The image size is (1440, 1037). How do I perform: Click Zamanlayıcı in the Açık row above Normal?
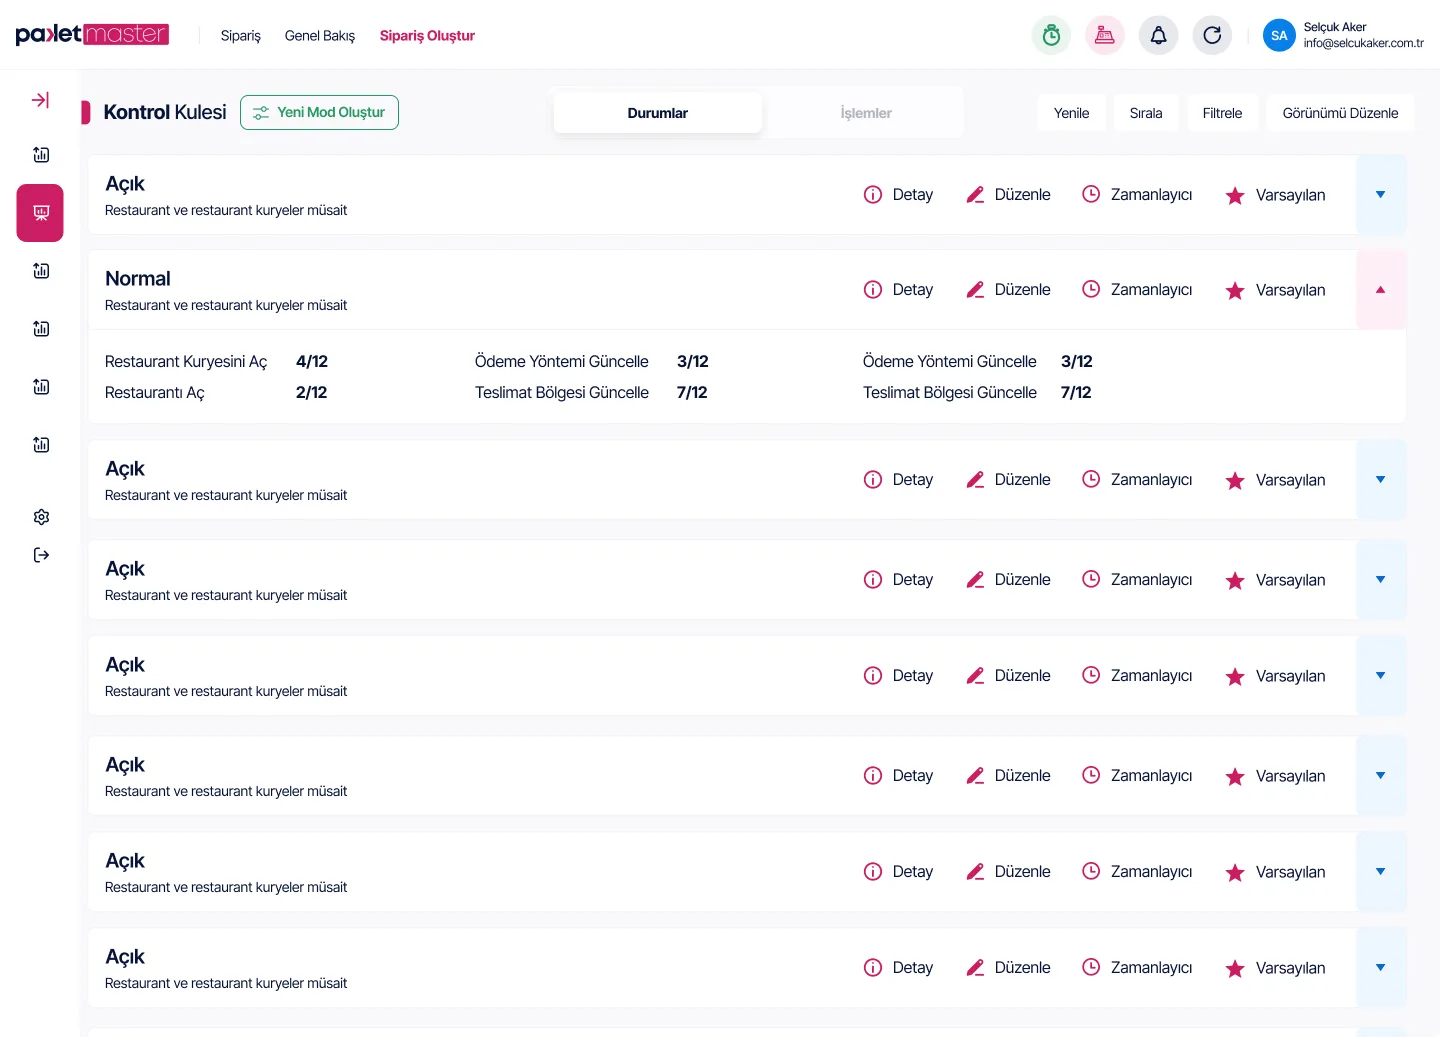click(1137, 195)
